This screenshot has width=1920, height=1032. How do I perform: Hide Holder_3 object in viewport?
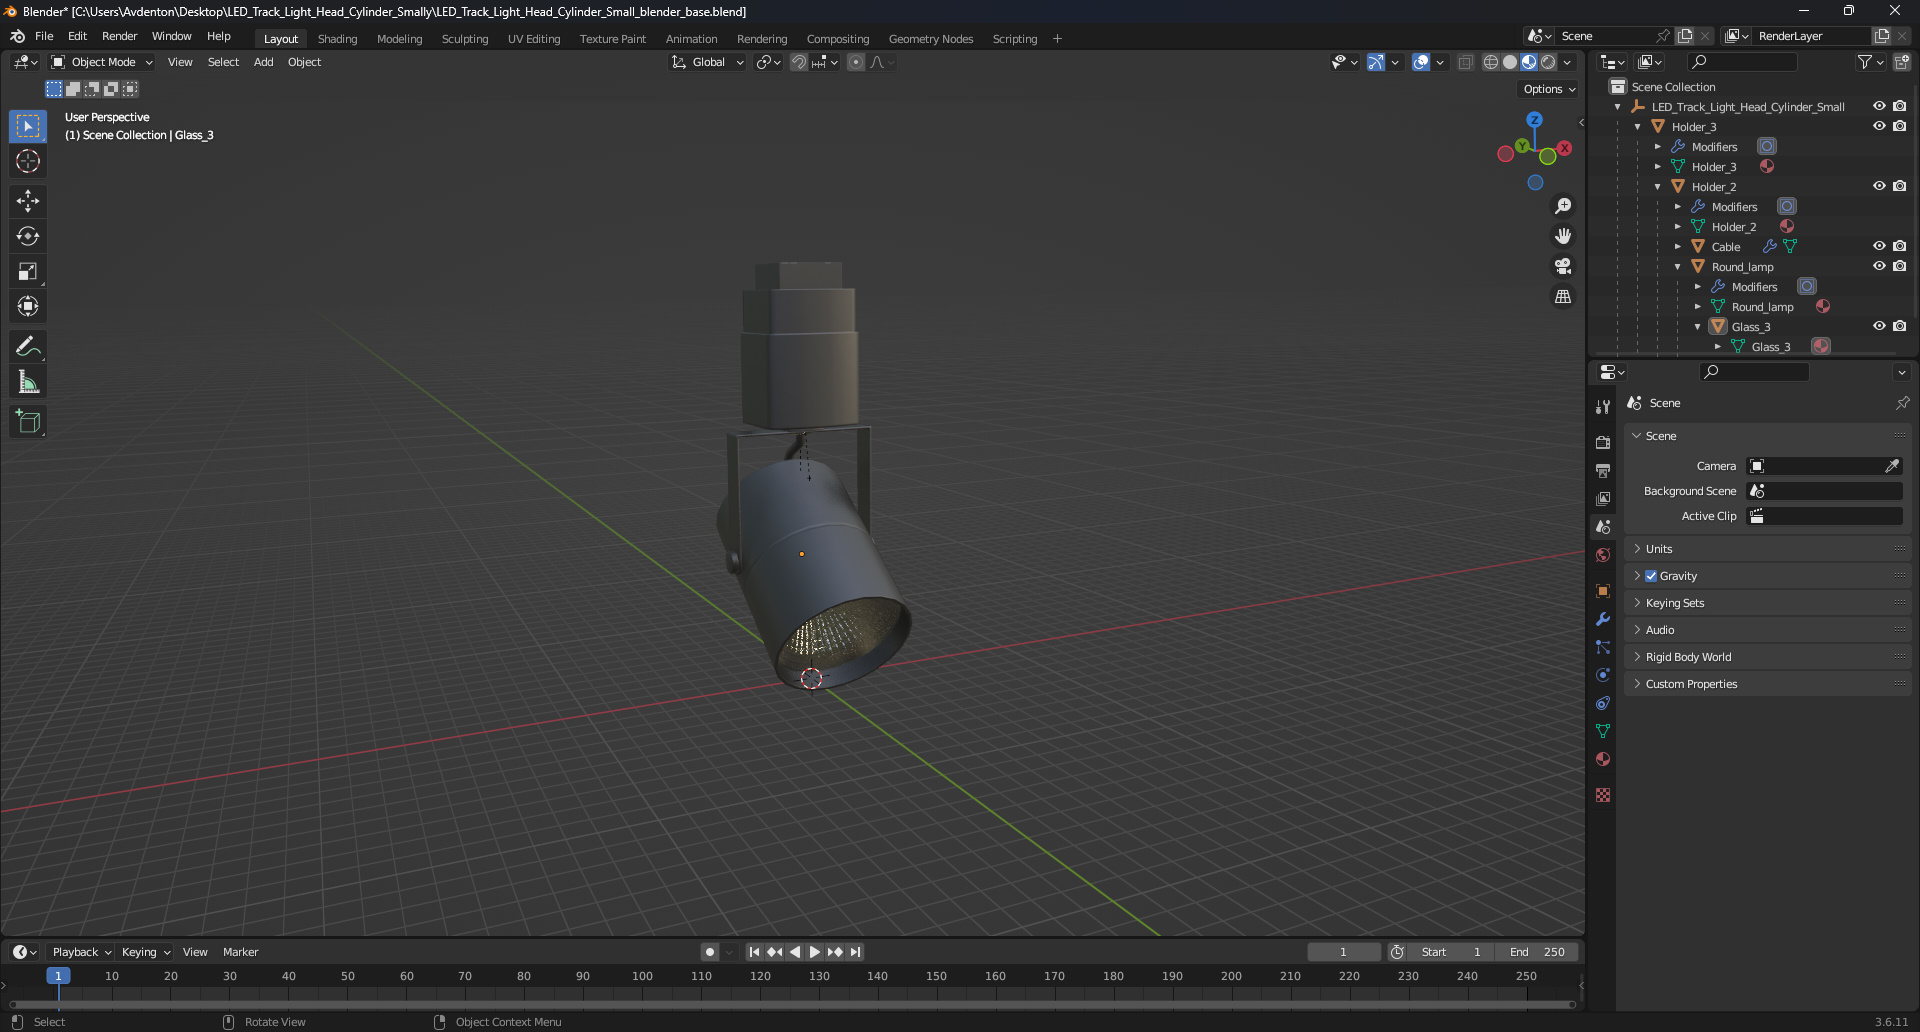point(1879,126)
